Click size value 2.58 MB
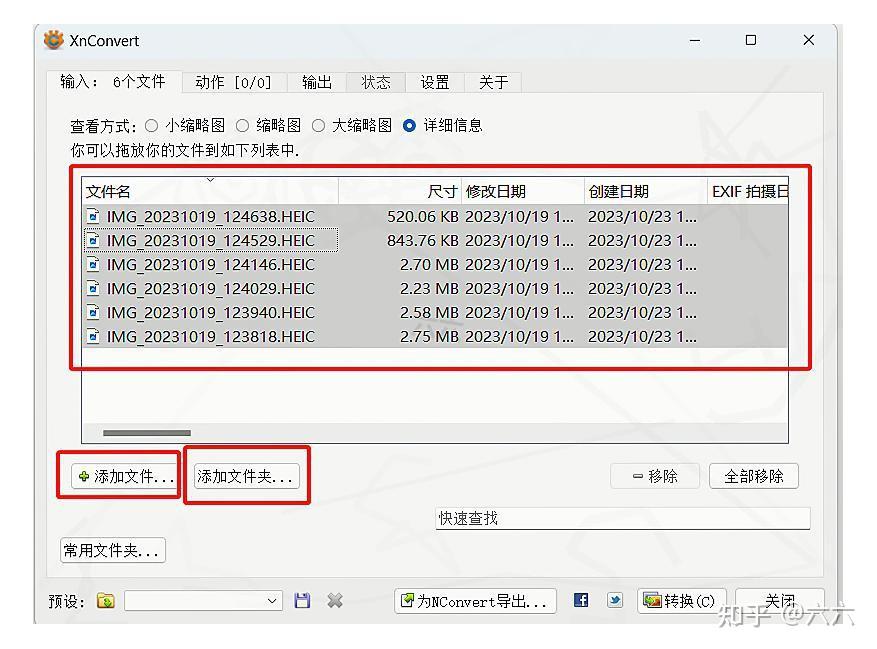The height and width of the screenshot is (649, 877). pyautogui.click(x=429, y=312)
